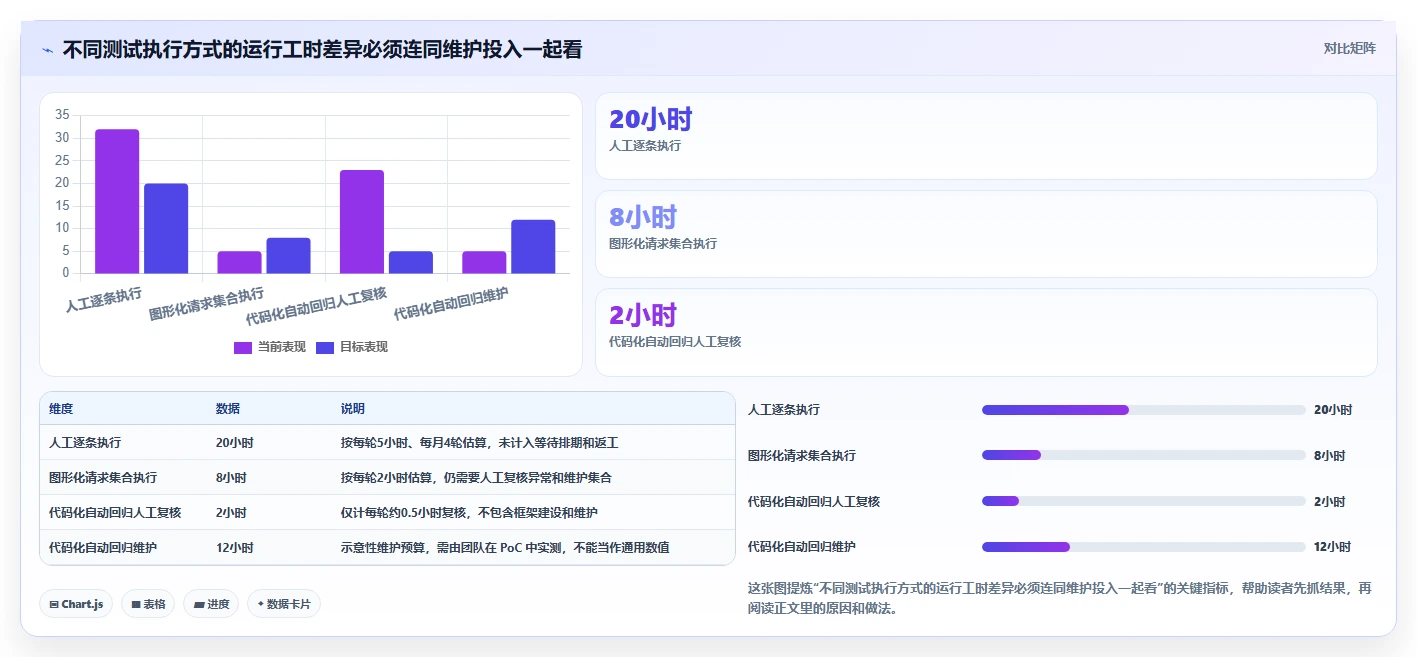1417x657 pixels.
Task: Click the 20小时 table cell
Action: tap(235, 442)
